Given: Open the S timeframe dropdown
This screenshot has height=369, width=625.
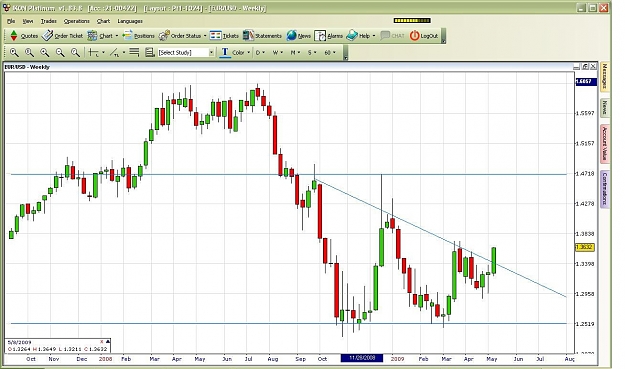Looking at the screenshot, I should coord(312,53).
